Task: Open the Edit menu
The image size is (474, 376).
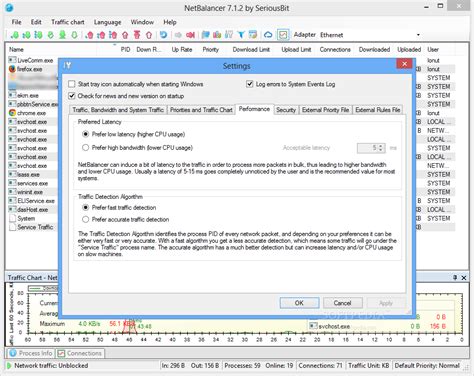Action: 36,22
